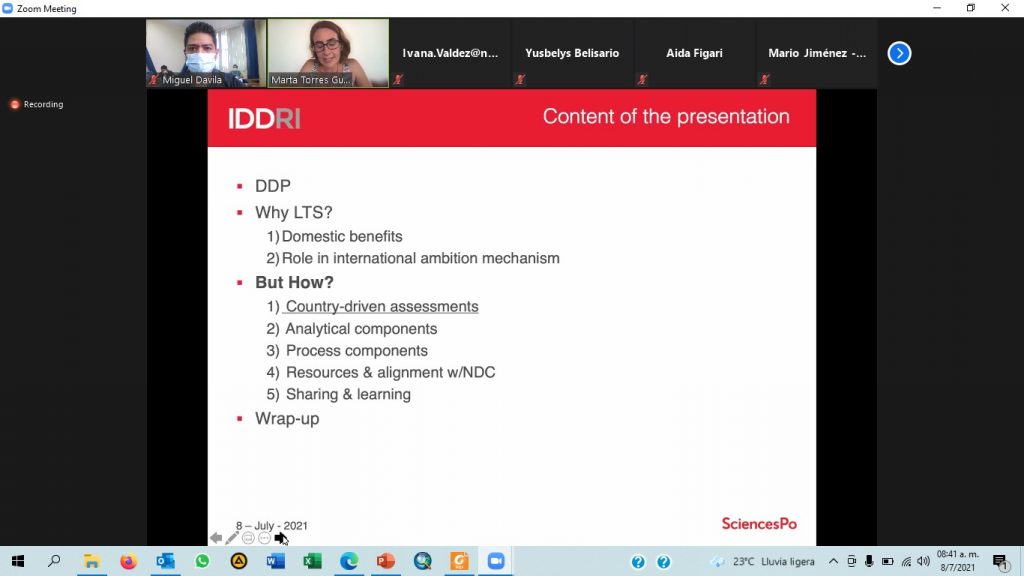This screenshot has height=576, width=1024.
Task: Click the Windows Start button
Action: click(x=17, y=562)
